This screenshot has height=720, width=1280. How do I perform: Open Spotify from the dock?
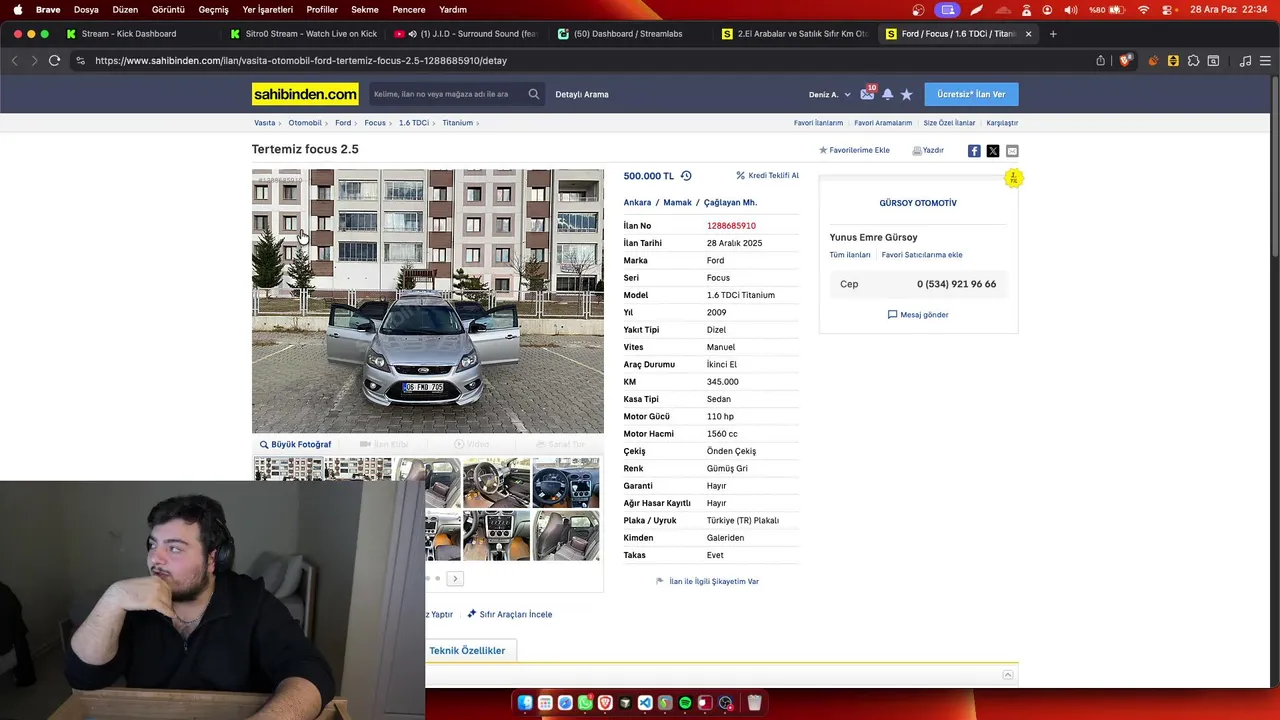point(685,703)
